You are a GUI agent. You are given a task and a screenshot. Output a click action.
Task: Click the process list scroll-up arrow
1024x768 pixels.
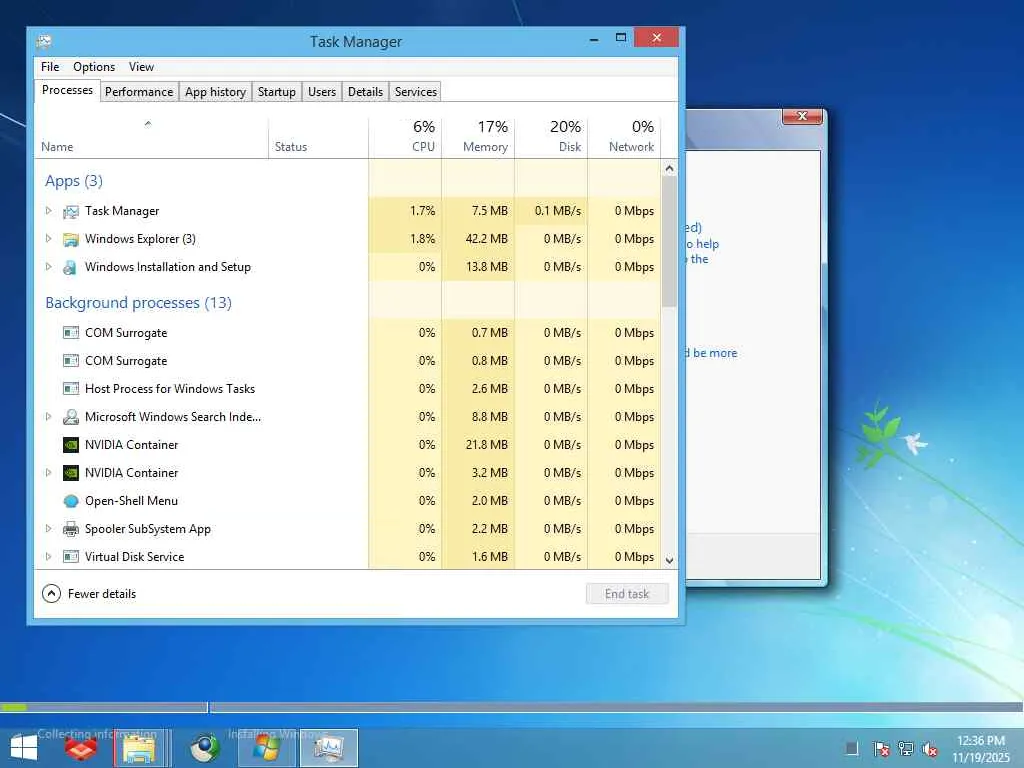[x=669, y=168]
